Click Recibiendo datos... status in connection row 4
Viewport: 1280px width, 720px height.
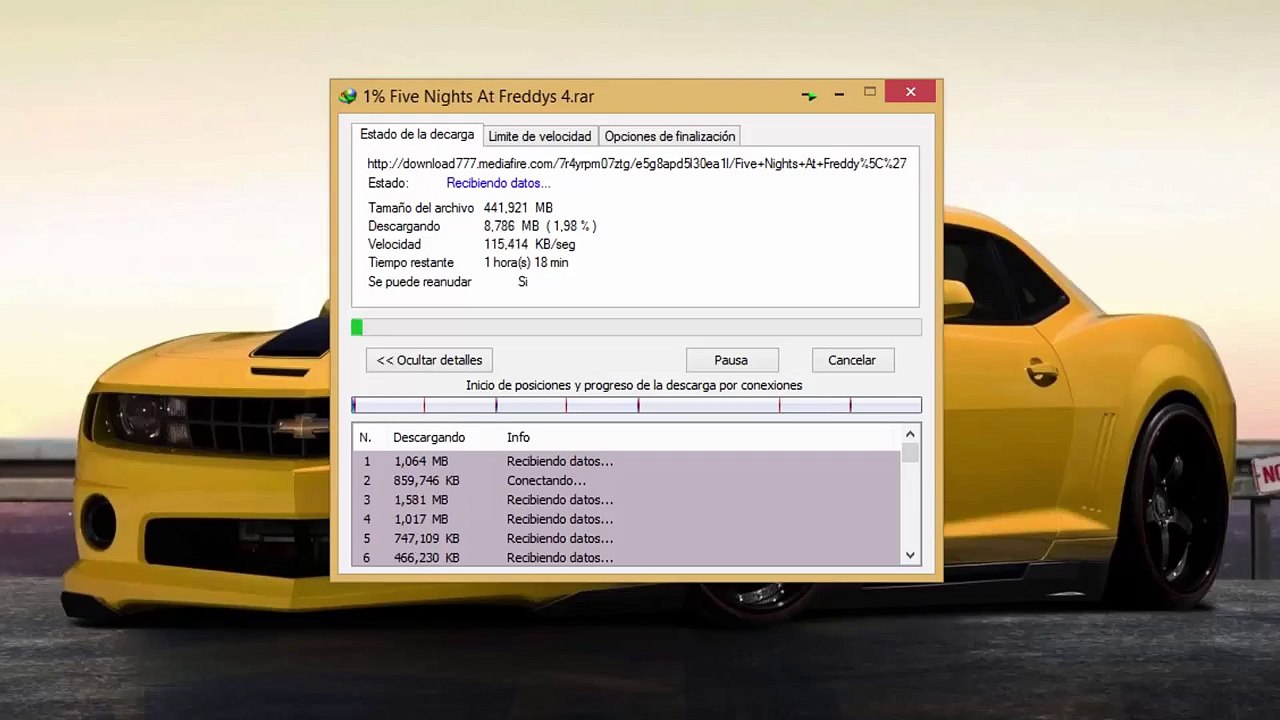coord(560,519)
